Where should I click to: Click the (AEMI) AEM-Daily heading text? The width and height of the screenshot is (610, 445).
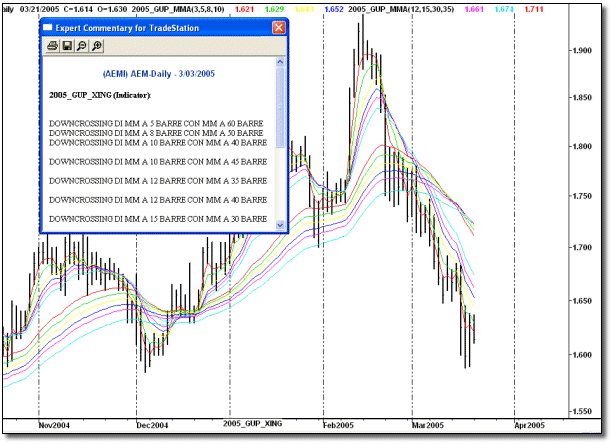coord(160,73)
